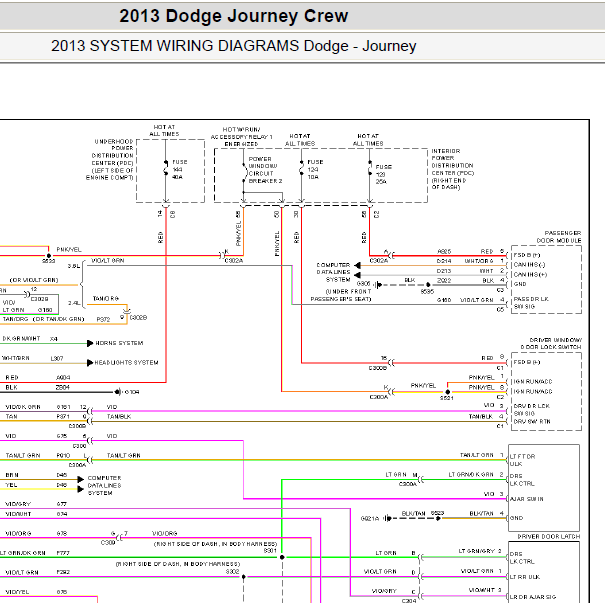
Task: Click the FUSE 124 10A label
Action: pos(315,169)
